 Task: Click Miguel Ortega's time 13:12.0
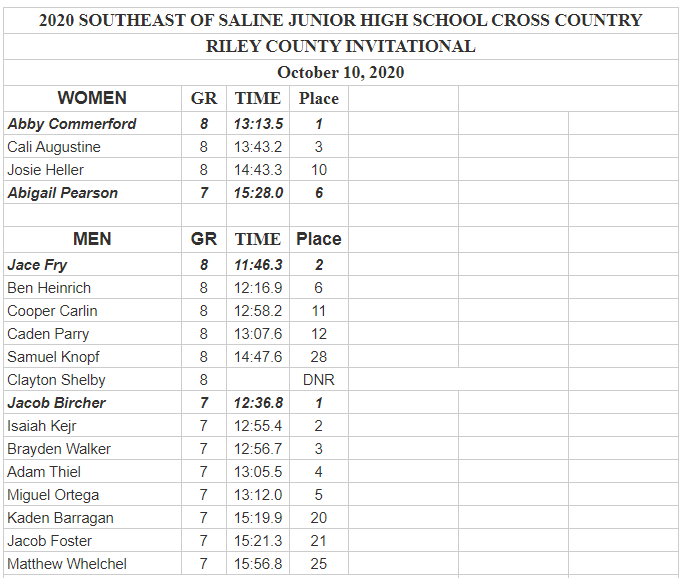258,495
